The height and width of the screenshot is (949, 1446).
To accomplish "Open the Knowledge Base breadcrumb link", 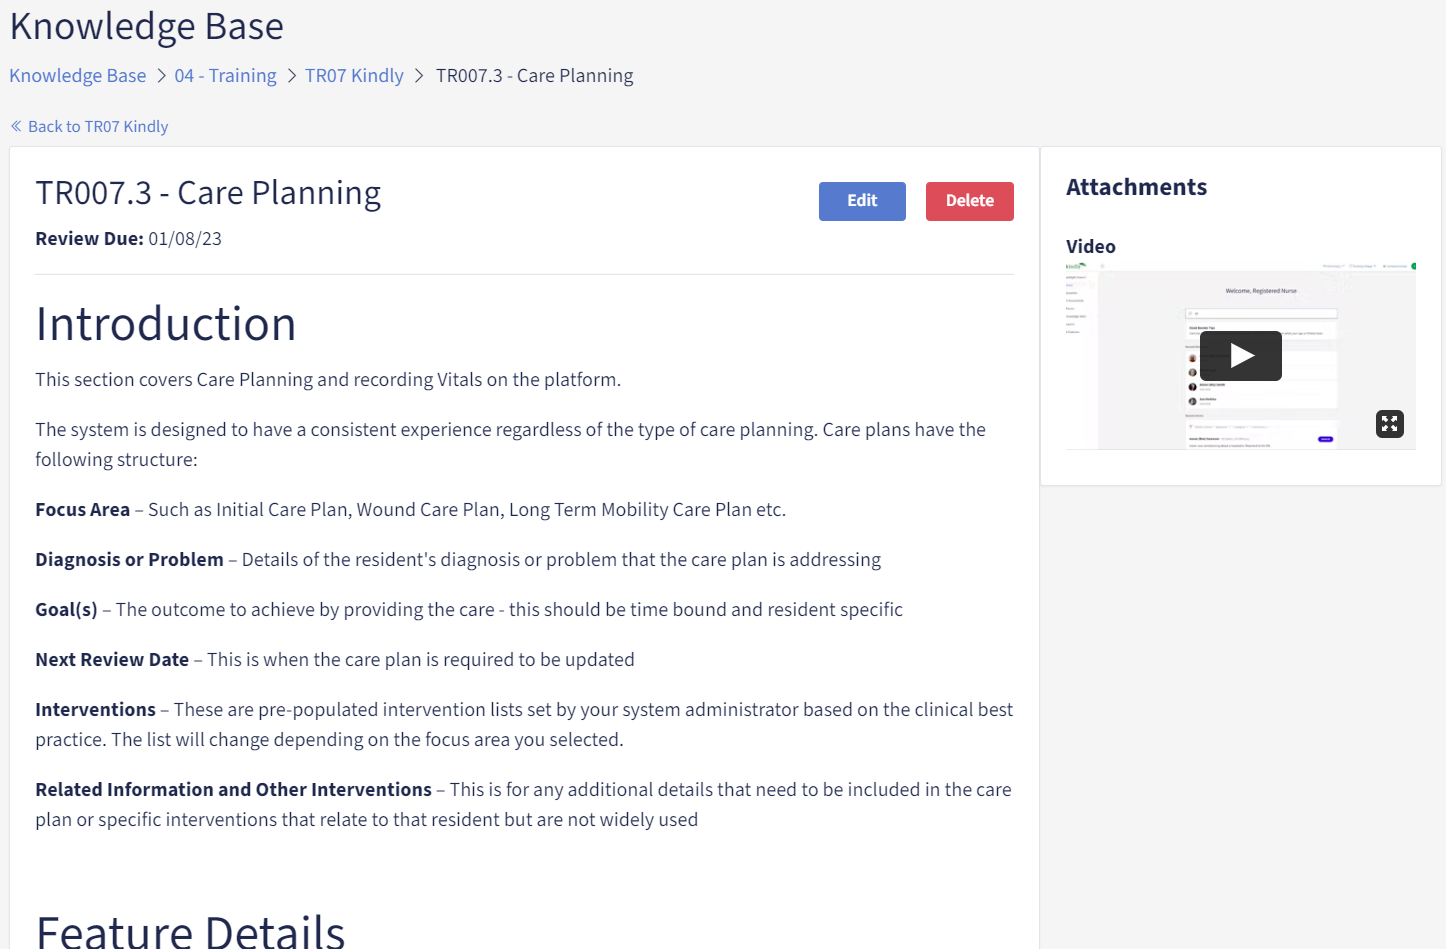I will pyautogui.click(x=78, y=76).
